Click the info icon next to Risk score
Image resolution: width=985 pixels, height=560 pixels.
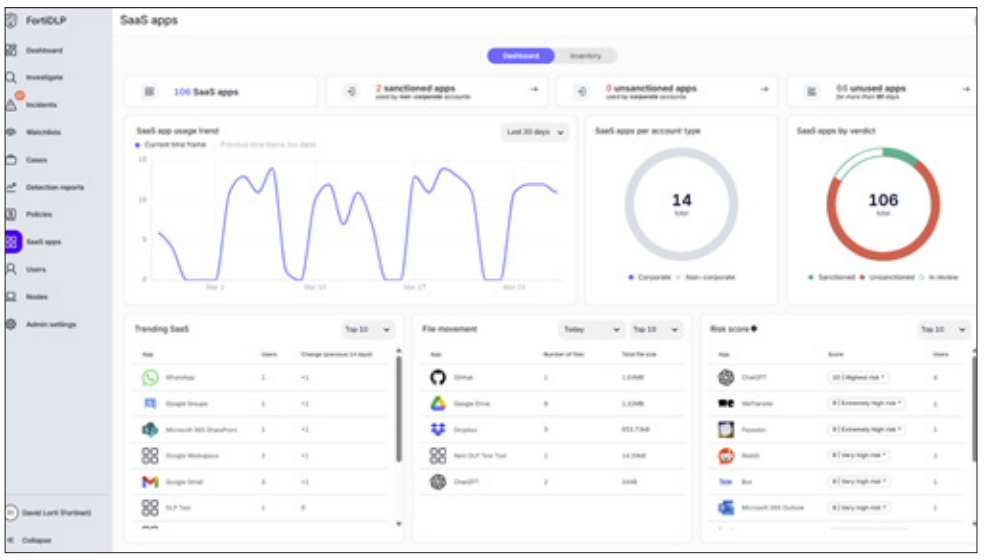[x=753, y=328]
